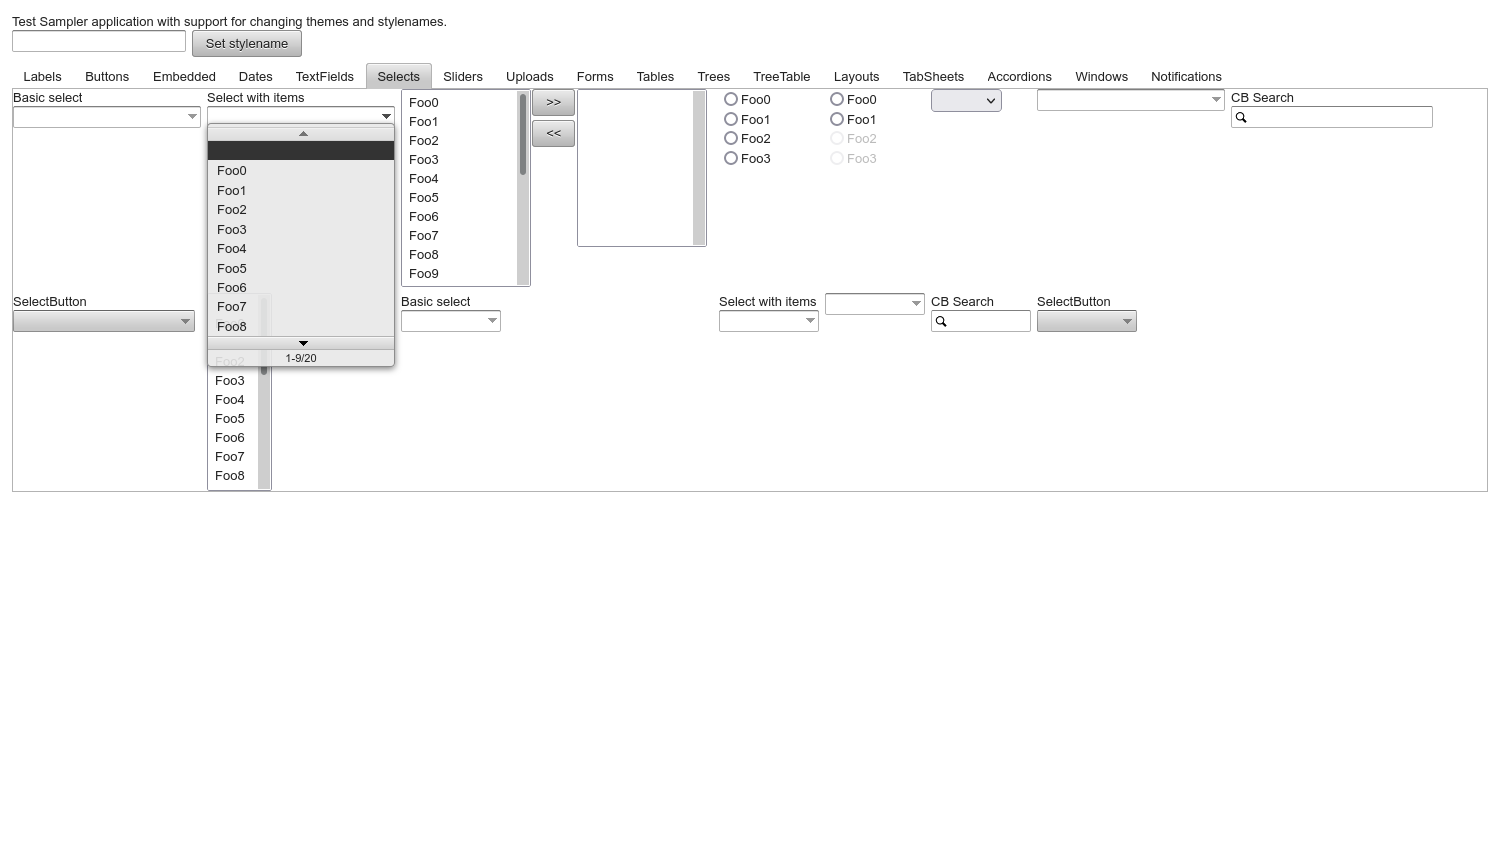Select Foo7 in the twin-column left list
The height and width of the screenshot is (850, 1500).
click(459, 235)
